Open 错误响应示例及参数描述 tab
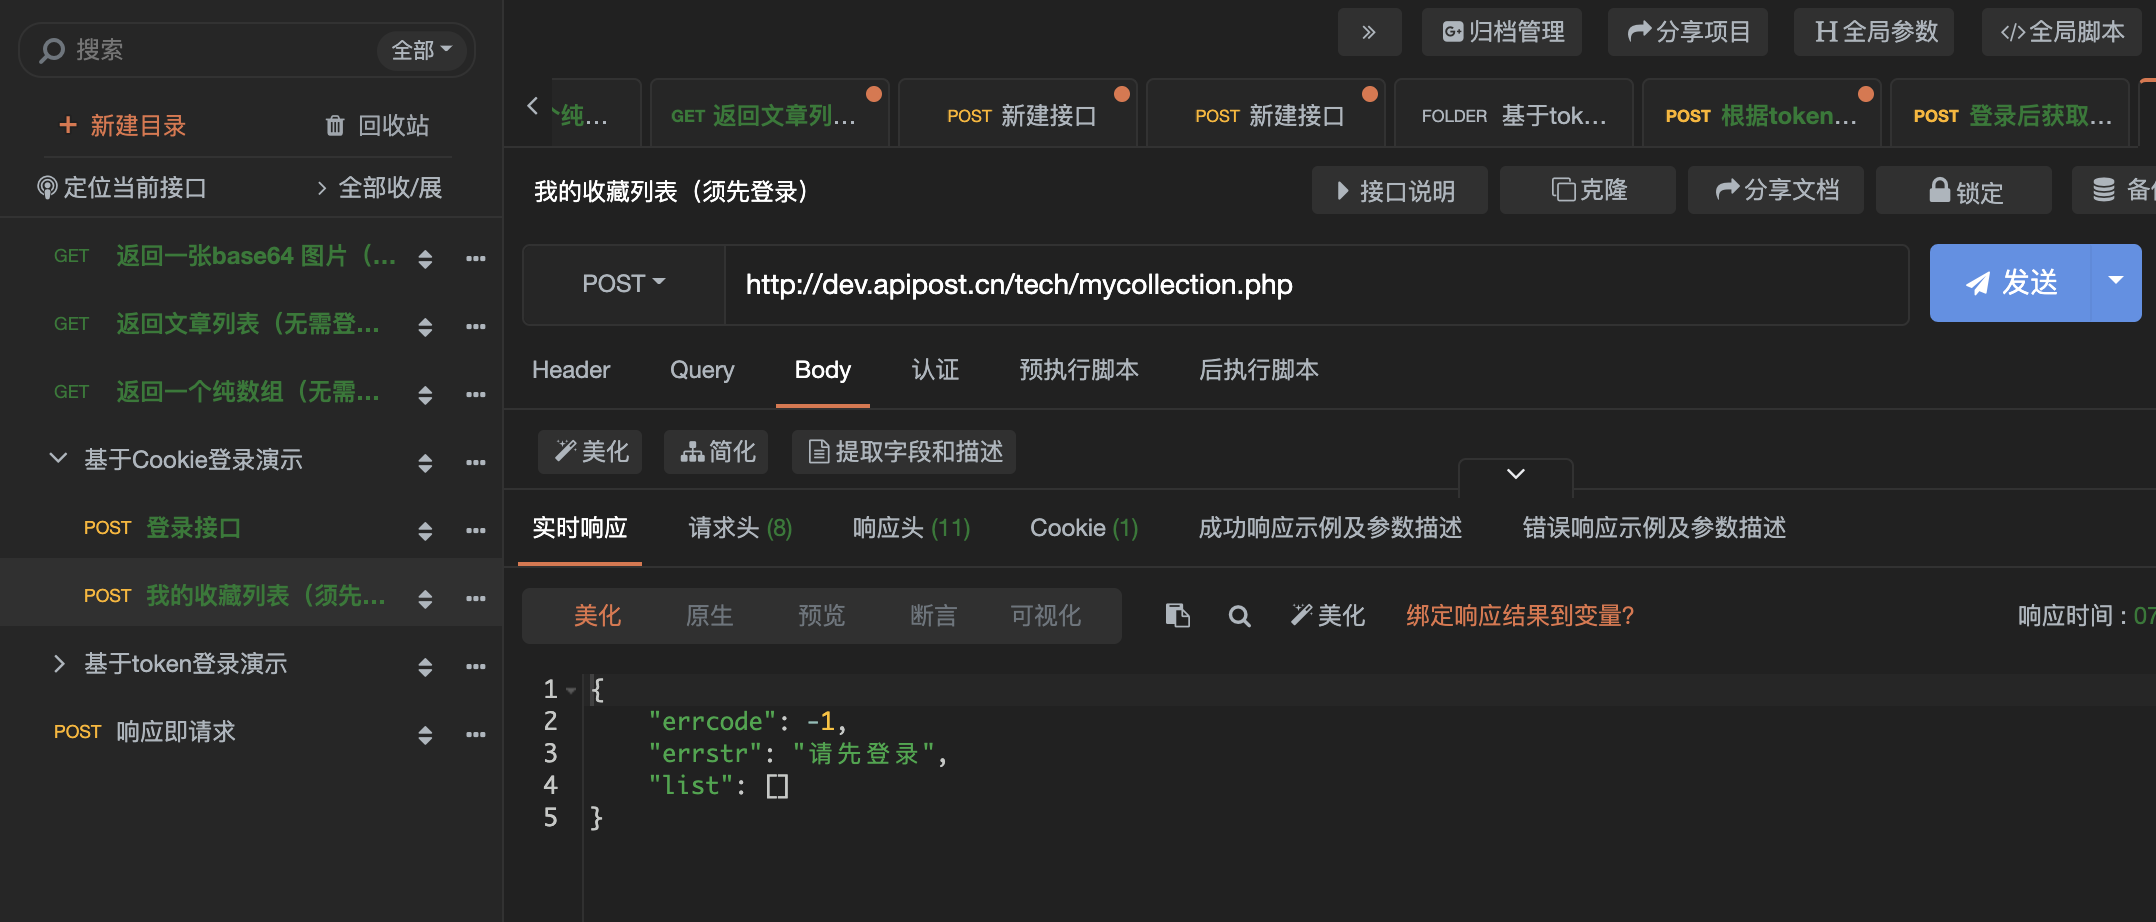 click(x=1654, y=528)
